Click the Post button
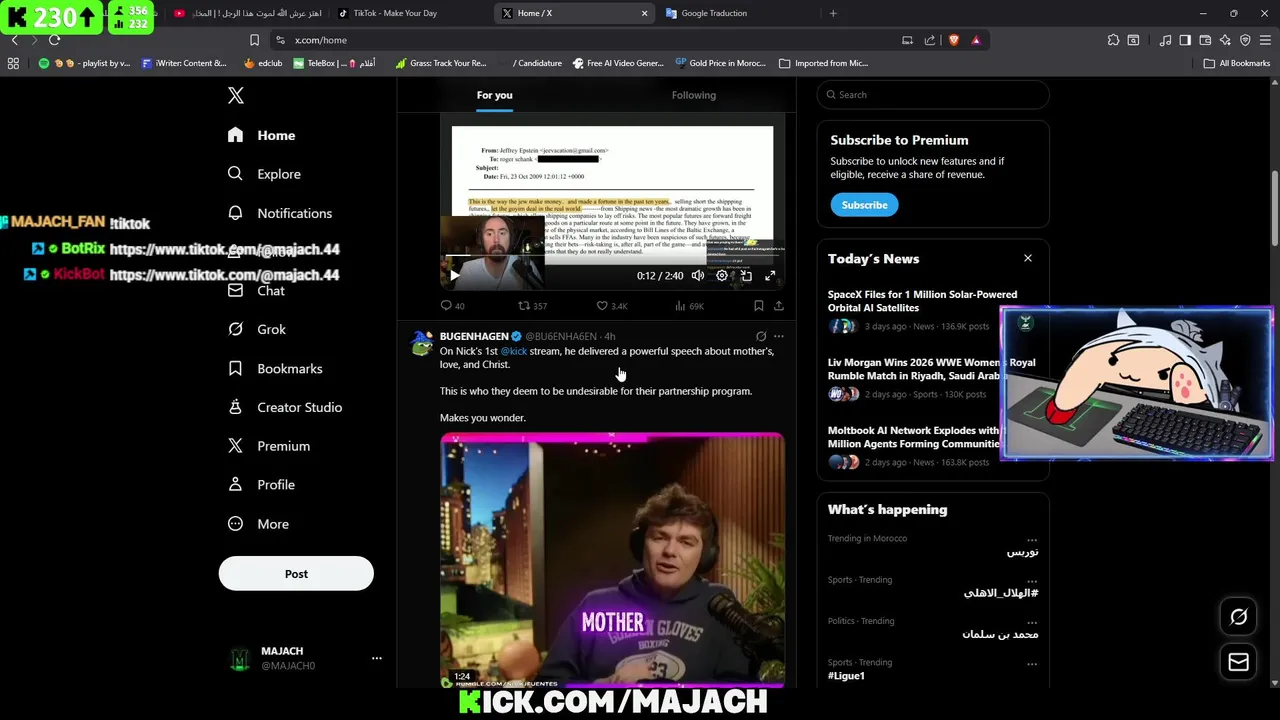 (296, 574)
